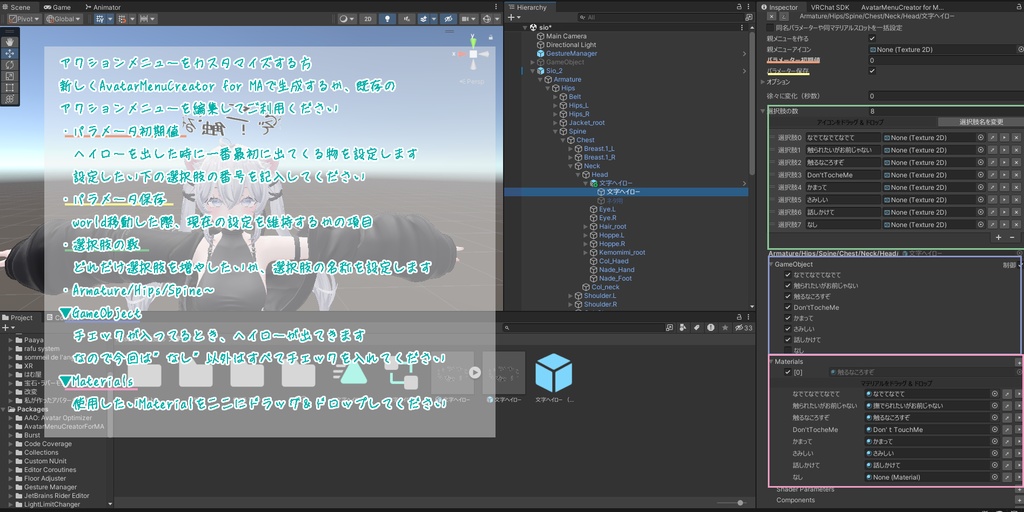Image resolution: width=1024 pixels, height=512 pixels.
Task: Open shading mode dropdown in Scene toolbar
Action: [x=347, y=19]
